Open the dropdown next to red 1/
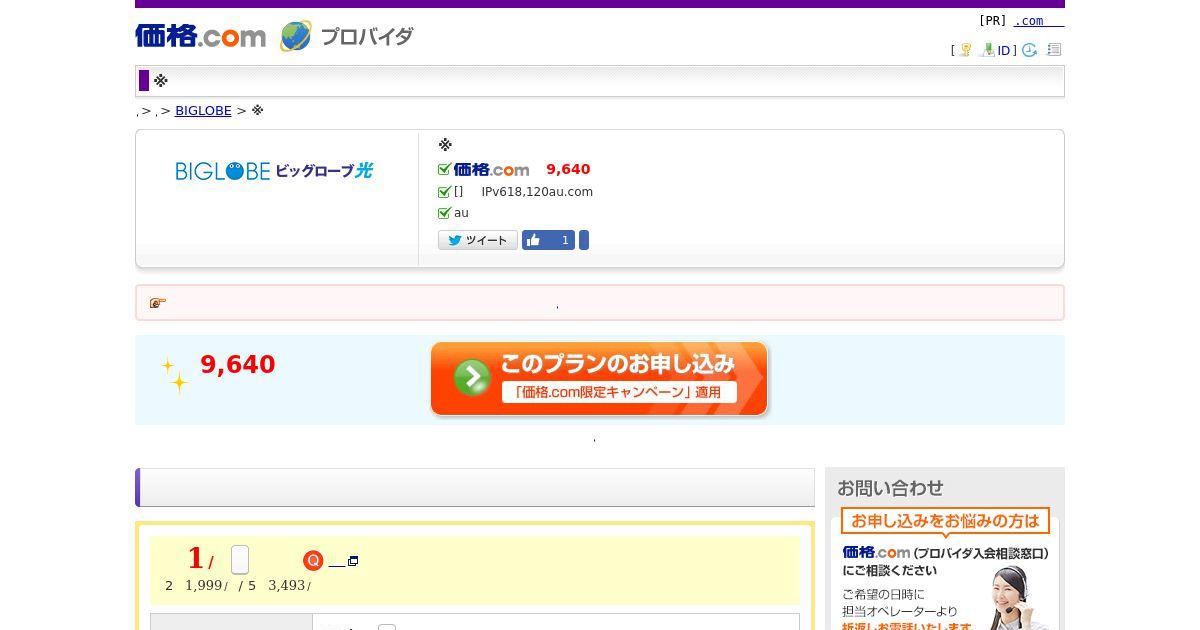This screenshot has height=630, width=1200. pyautogui.click(x=240, y=560)
